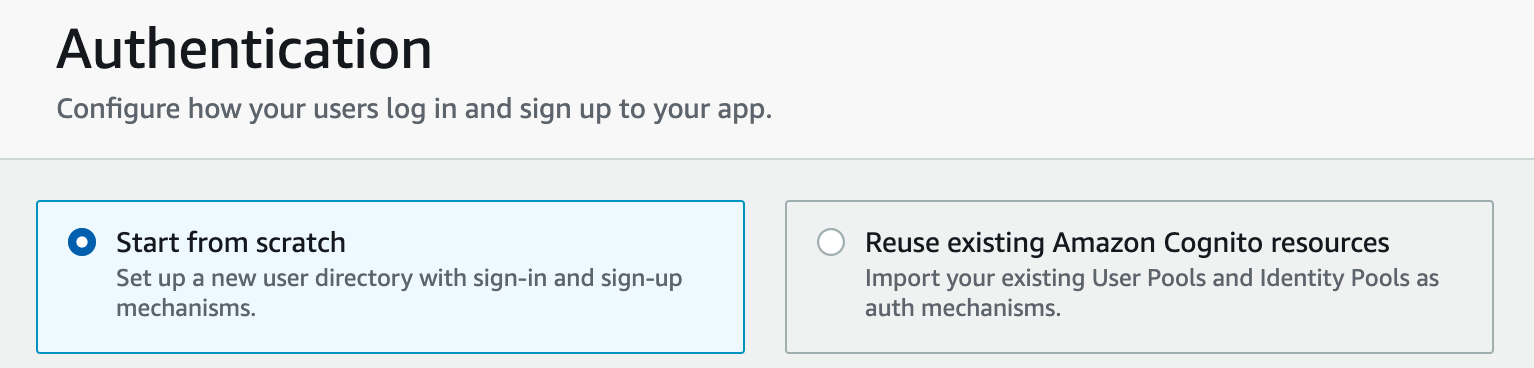Click the Authentication page heading
Screen dimensions: 1534x368
[x=245, y=49]
